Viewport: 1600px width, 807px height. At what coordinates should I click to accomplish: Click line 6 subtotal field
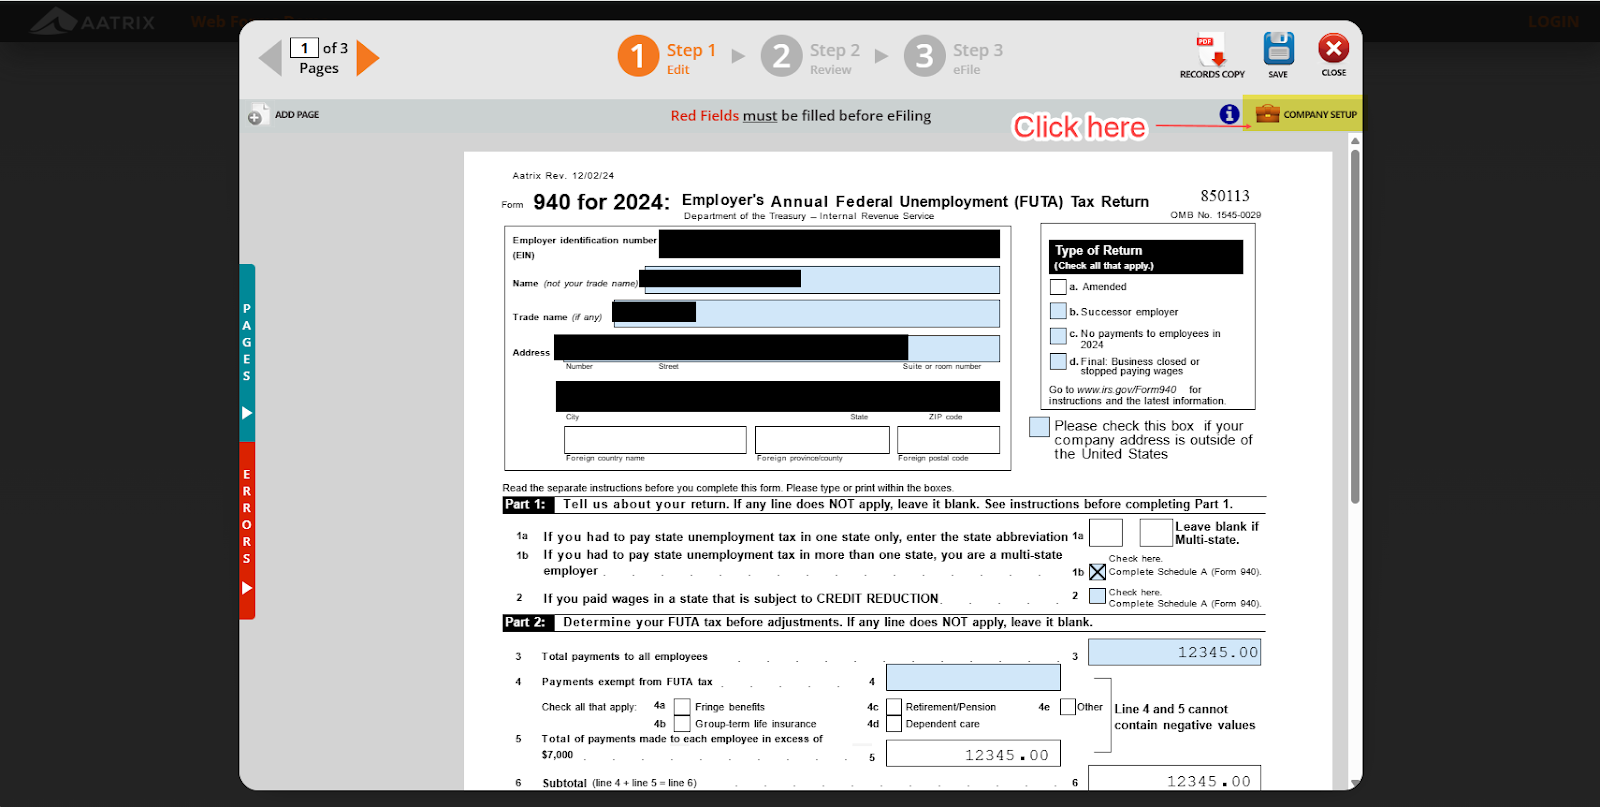[x=1174, y=779]
